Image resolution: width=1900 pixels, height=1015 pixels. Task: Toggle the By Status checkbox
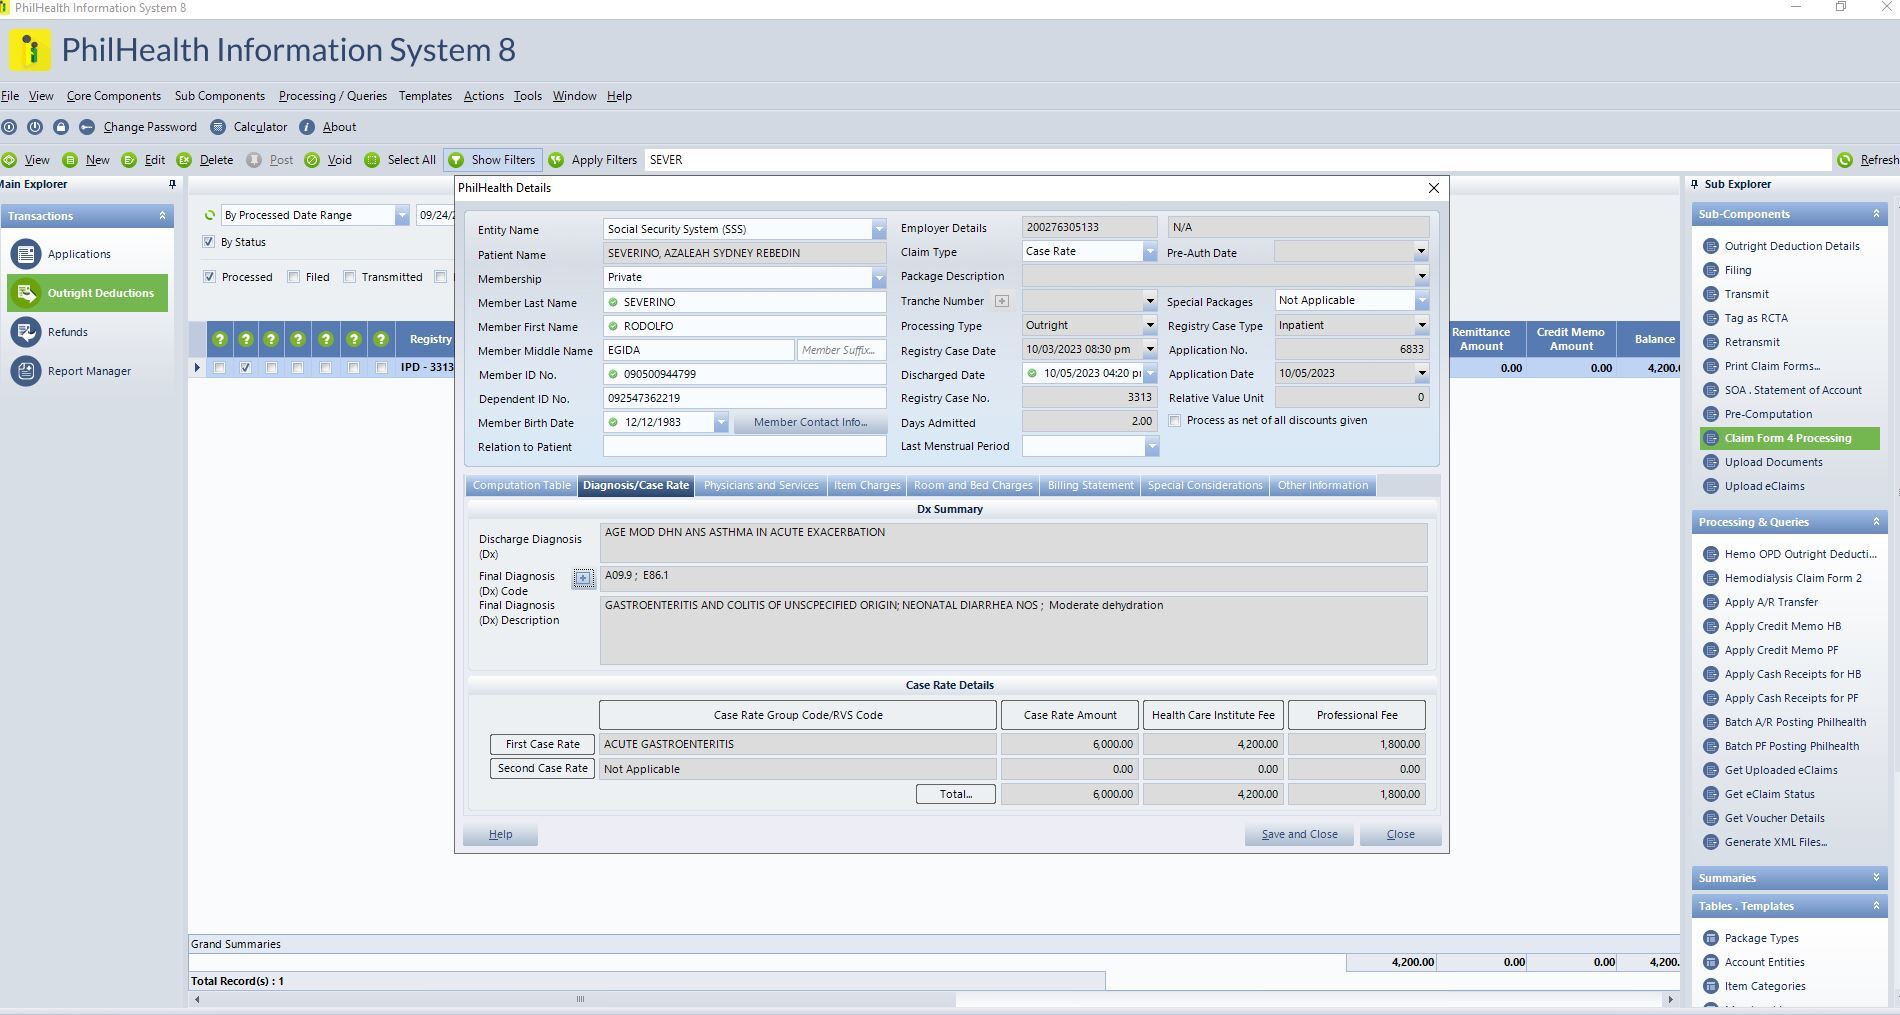point(208,242)
